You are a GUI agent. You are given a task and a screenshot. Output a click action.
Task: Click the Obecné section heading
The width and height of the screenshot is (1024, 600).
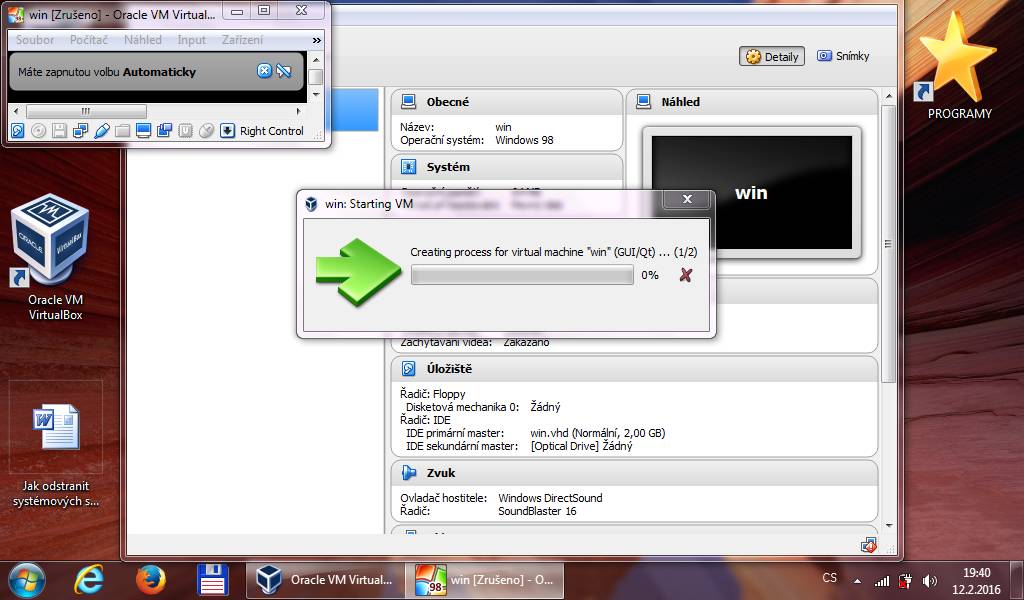point(448,102)
